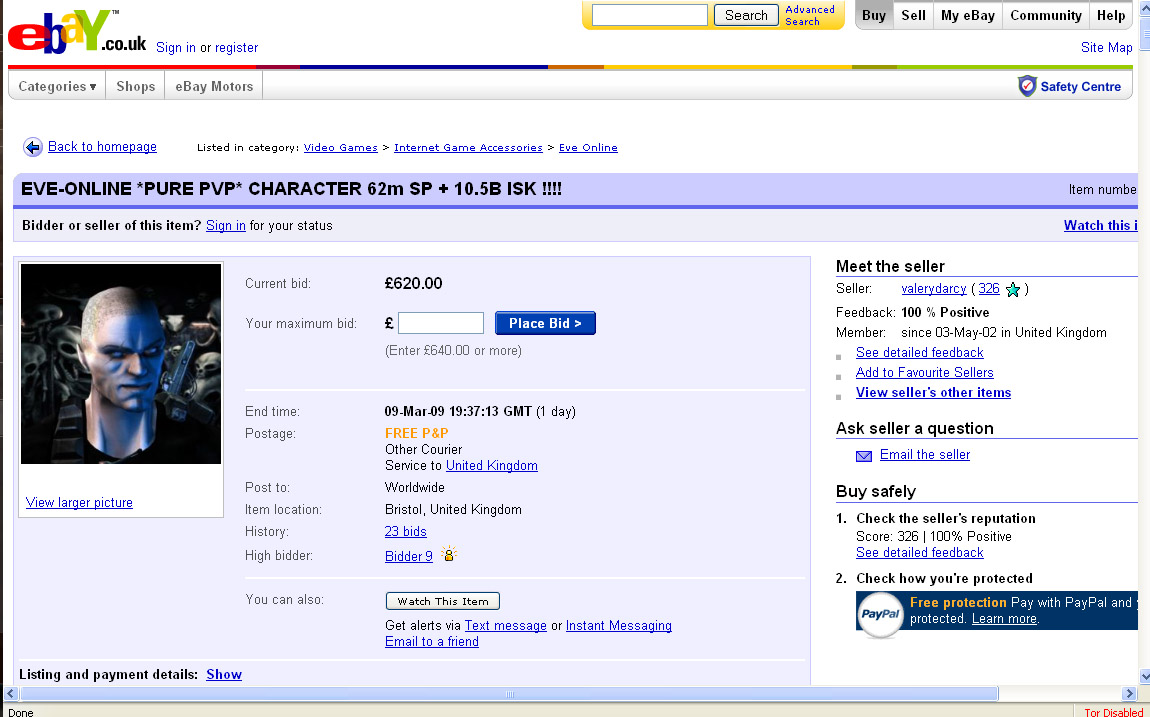Click the register link
This screenshot has height=717, width=1150.
(x=236, y=48)
